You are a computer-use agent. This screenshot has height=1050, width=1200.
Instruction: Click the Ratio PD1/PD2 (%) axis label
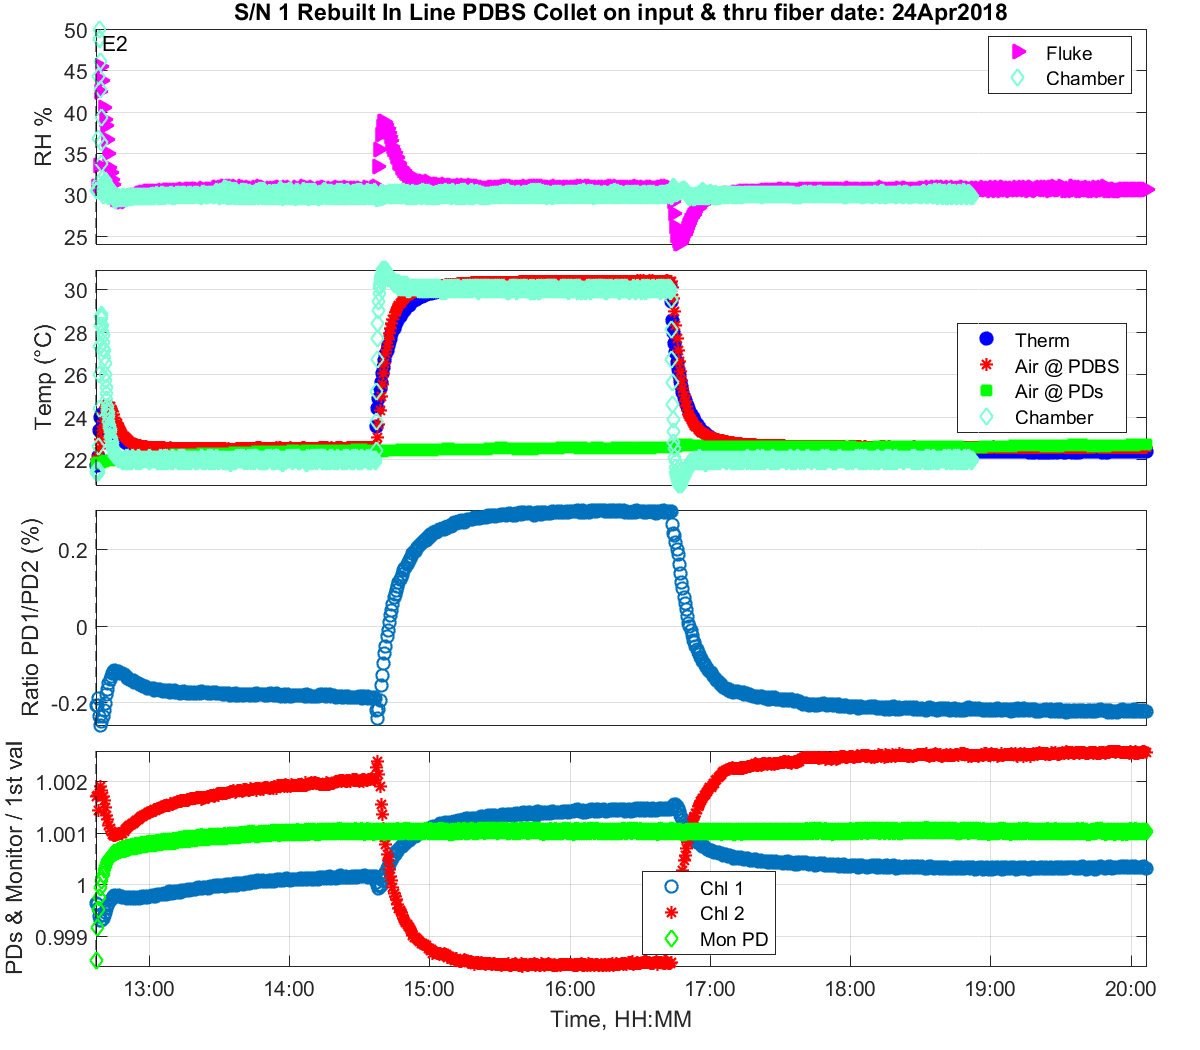point(31,616)
